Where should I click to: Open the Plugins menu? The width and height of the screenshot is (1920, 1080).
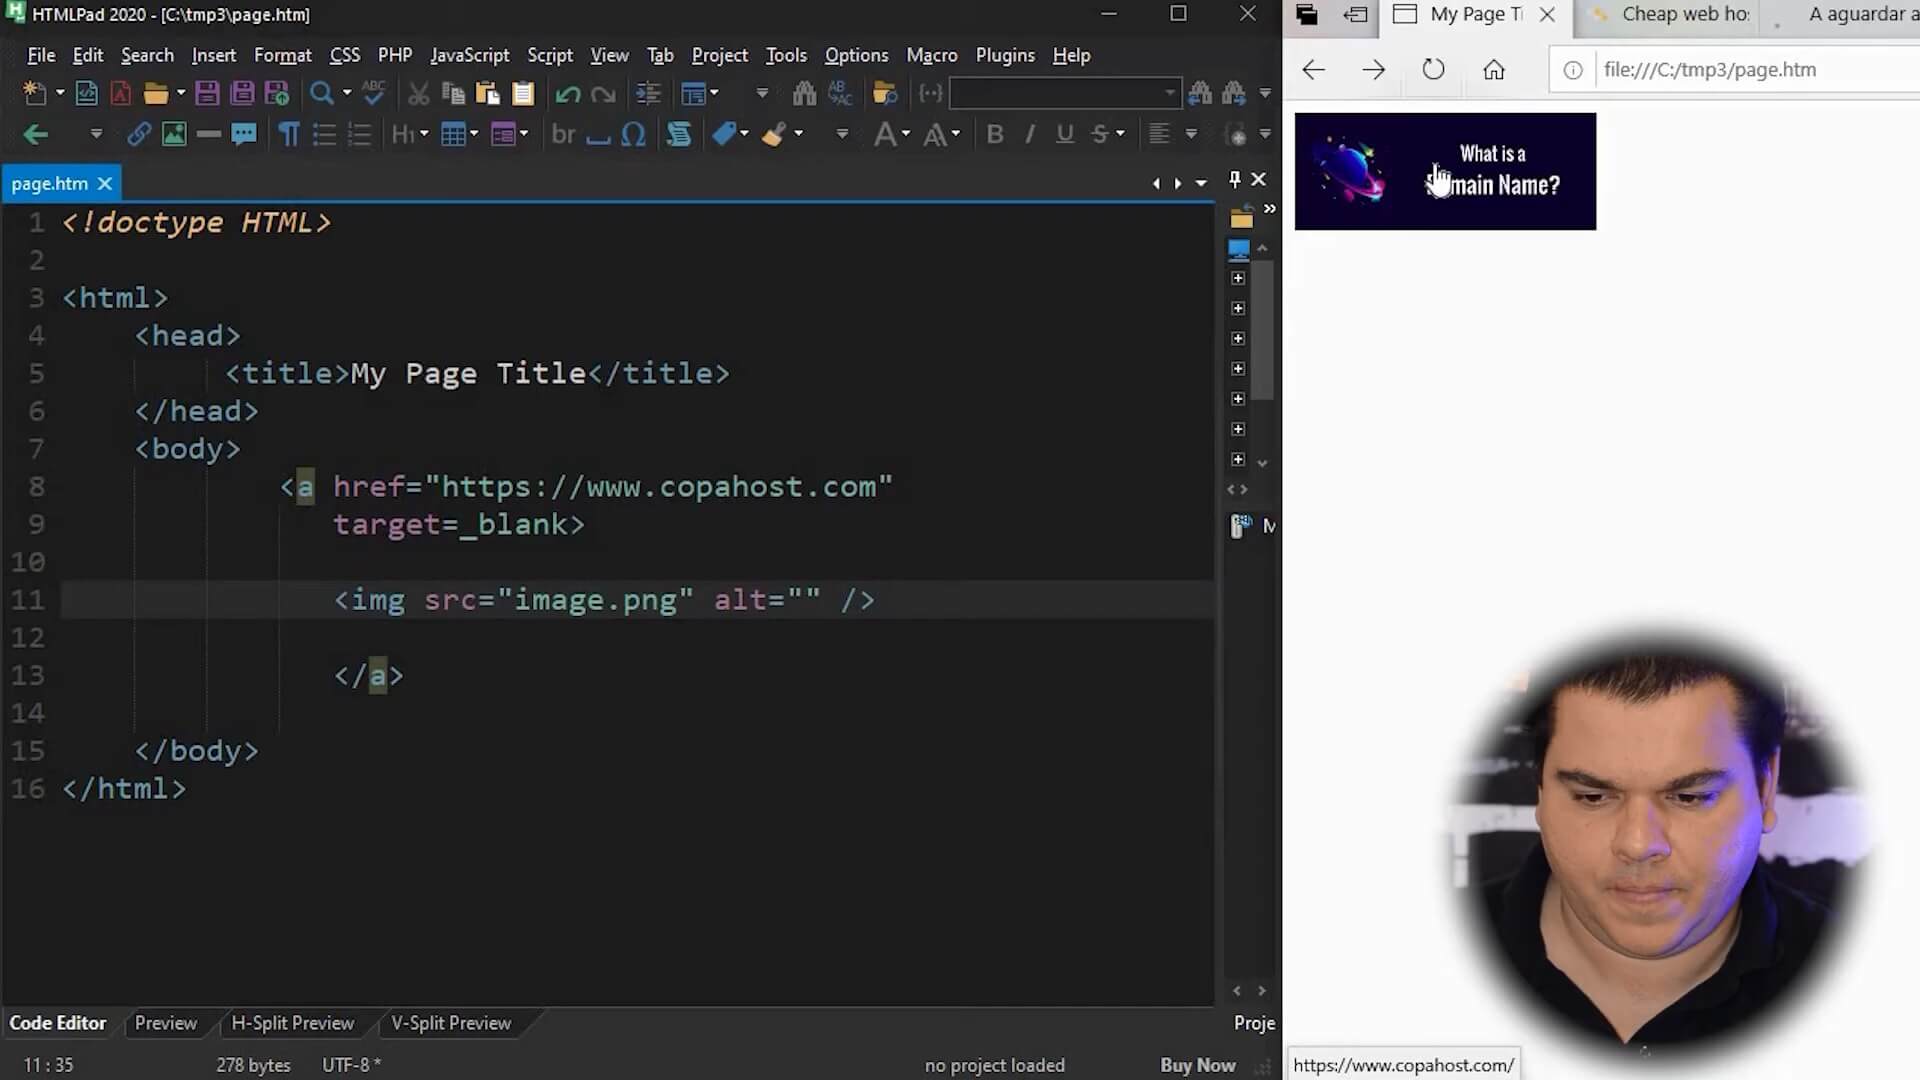tap(1005, 55)
